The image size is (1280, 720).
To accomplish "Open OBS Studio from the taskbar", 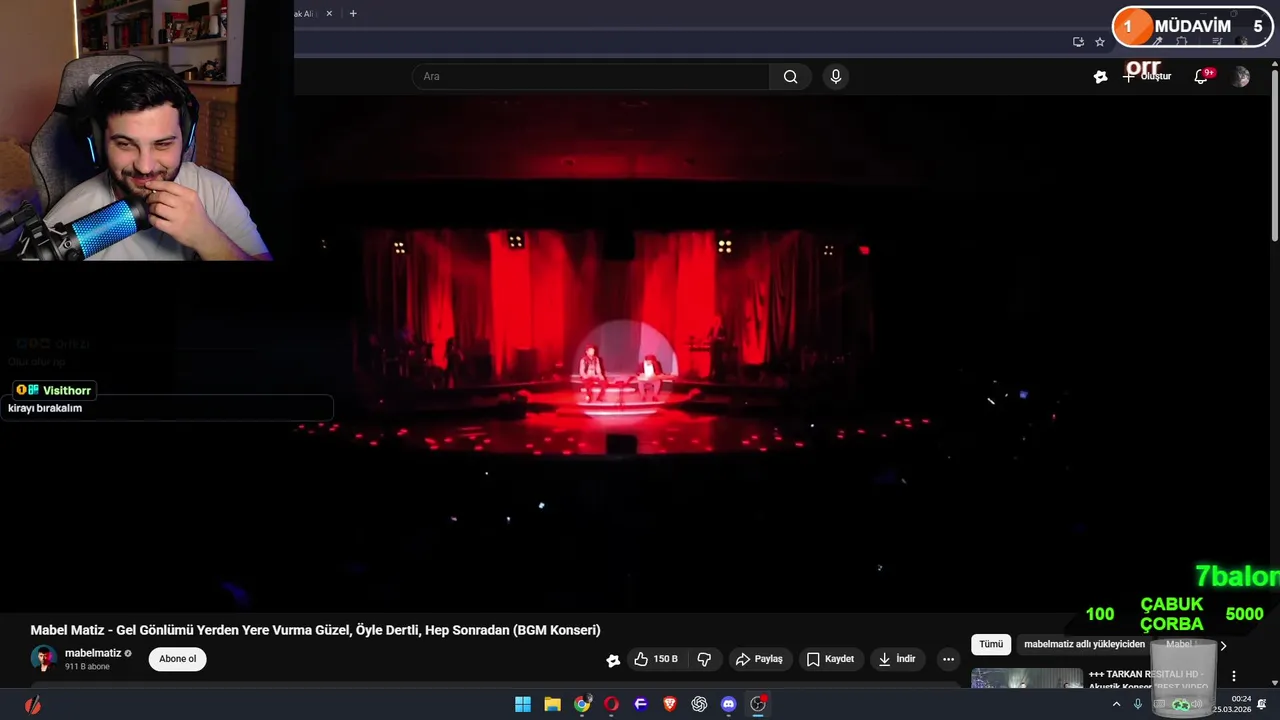I will pyautogui.click(x=758, y=704).
